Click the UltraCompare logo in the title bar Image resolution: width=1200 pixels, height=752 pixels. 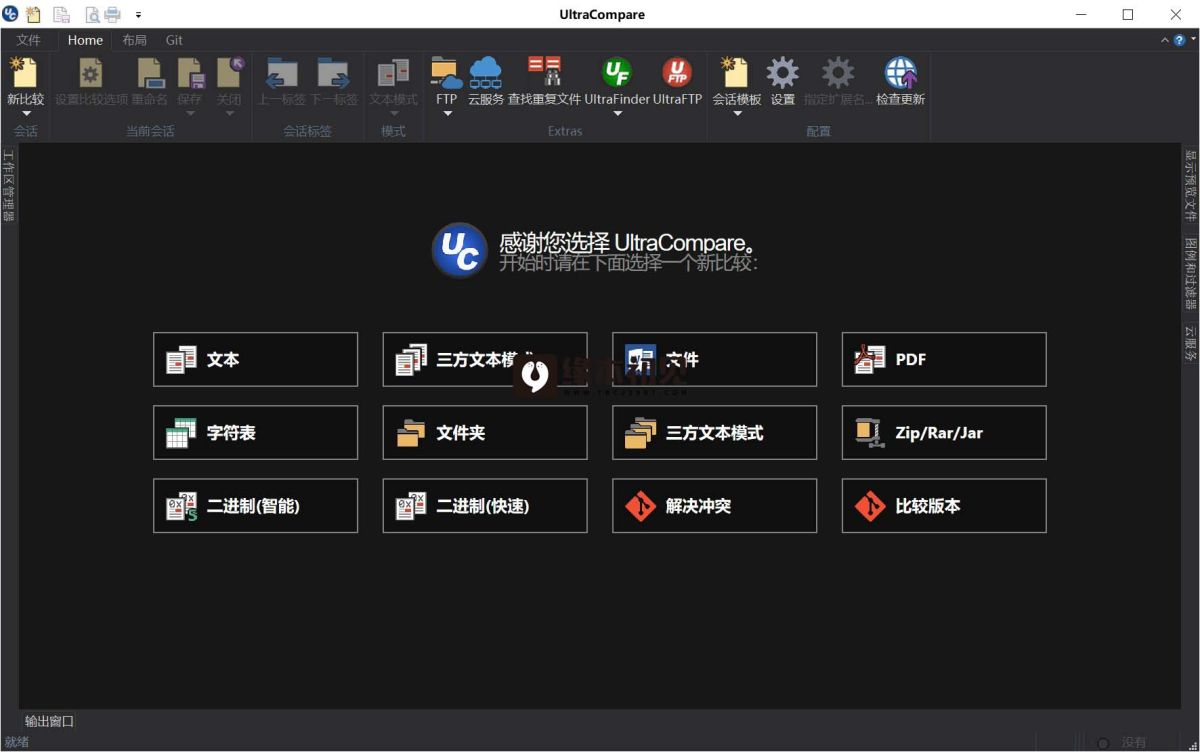tap(11, 14)
